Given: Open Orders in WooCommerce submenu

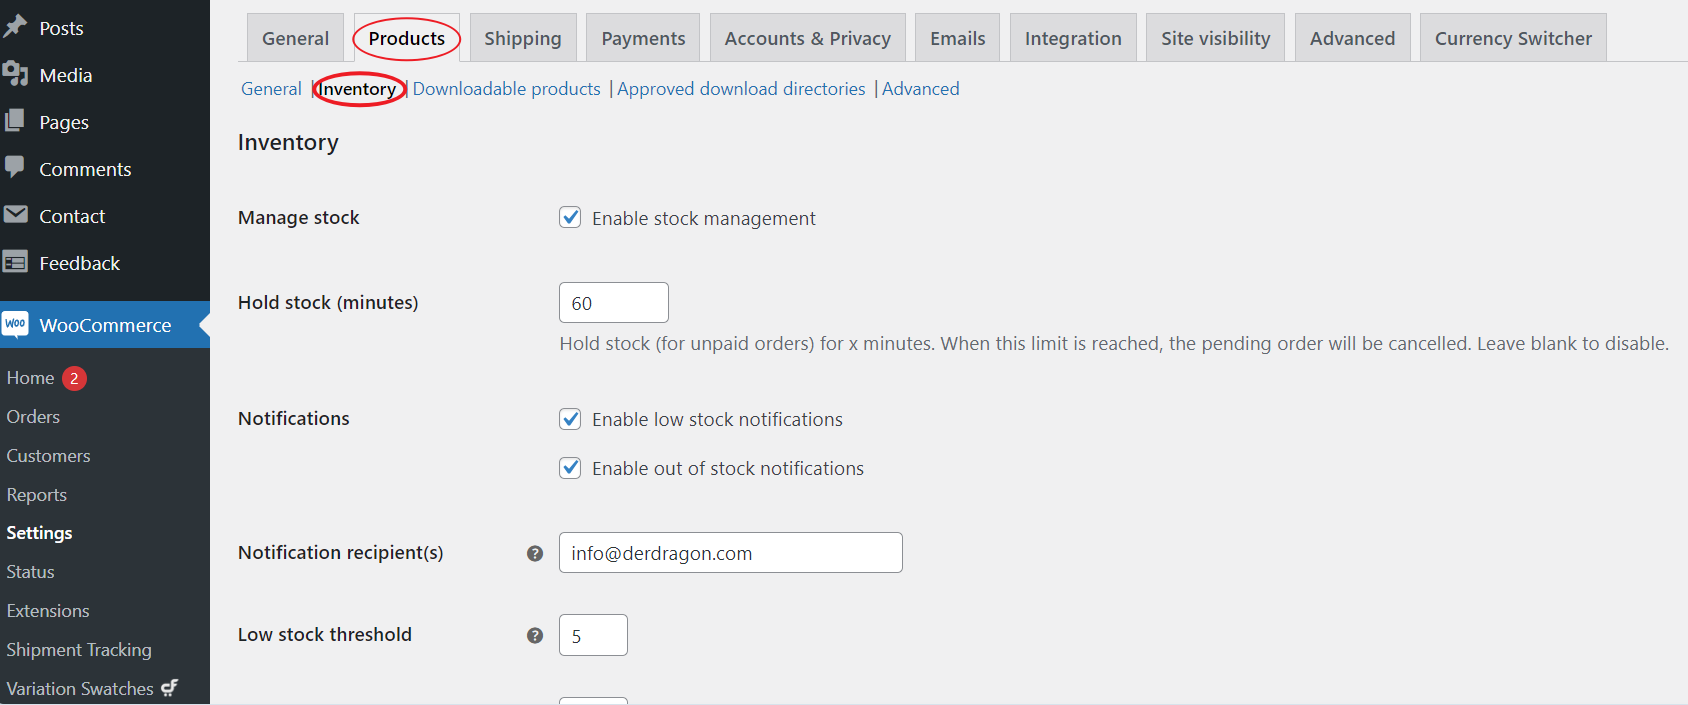Looking at the screenshot, I should tap(33, 417).
